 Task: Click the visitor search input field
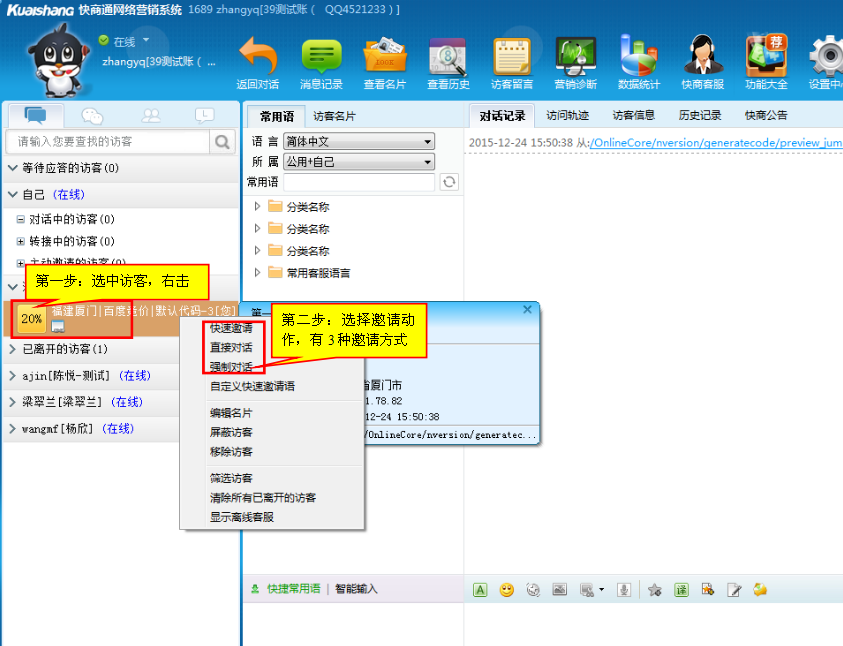pyautogui.click(x=108, y=142)
